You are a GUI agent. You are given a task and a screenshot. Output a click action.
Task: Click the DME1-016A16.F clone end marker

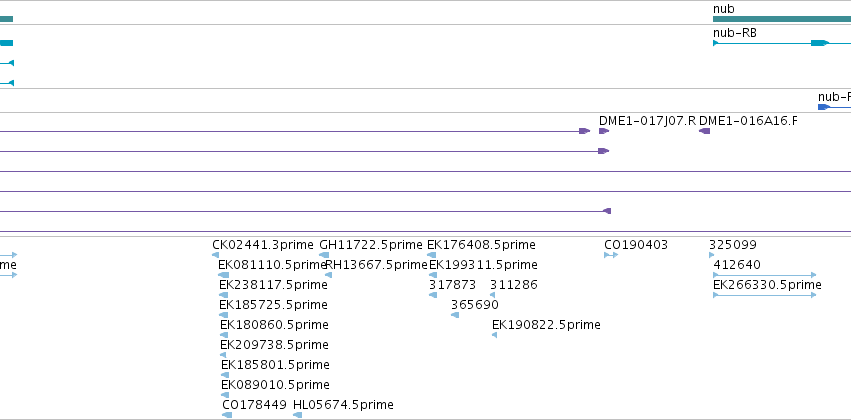[x=704, y=131]
